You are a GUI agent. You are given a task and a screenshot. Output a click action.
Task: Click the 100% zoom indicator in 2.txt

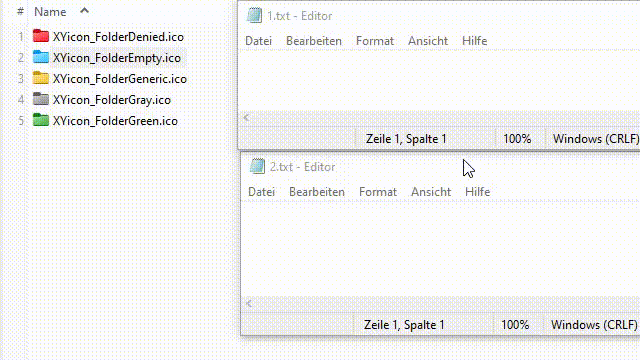pyautogui.click(x=515, y=325)
